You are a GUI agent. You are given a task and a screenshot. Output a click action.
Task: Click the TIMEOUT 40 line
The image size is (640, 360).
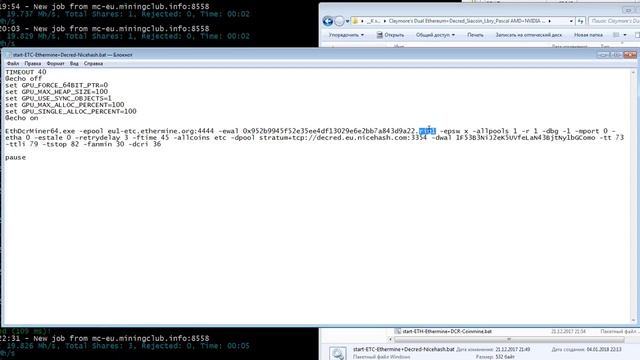click(26, 72)
